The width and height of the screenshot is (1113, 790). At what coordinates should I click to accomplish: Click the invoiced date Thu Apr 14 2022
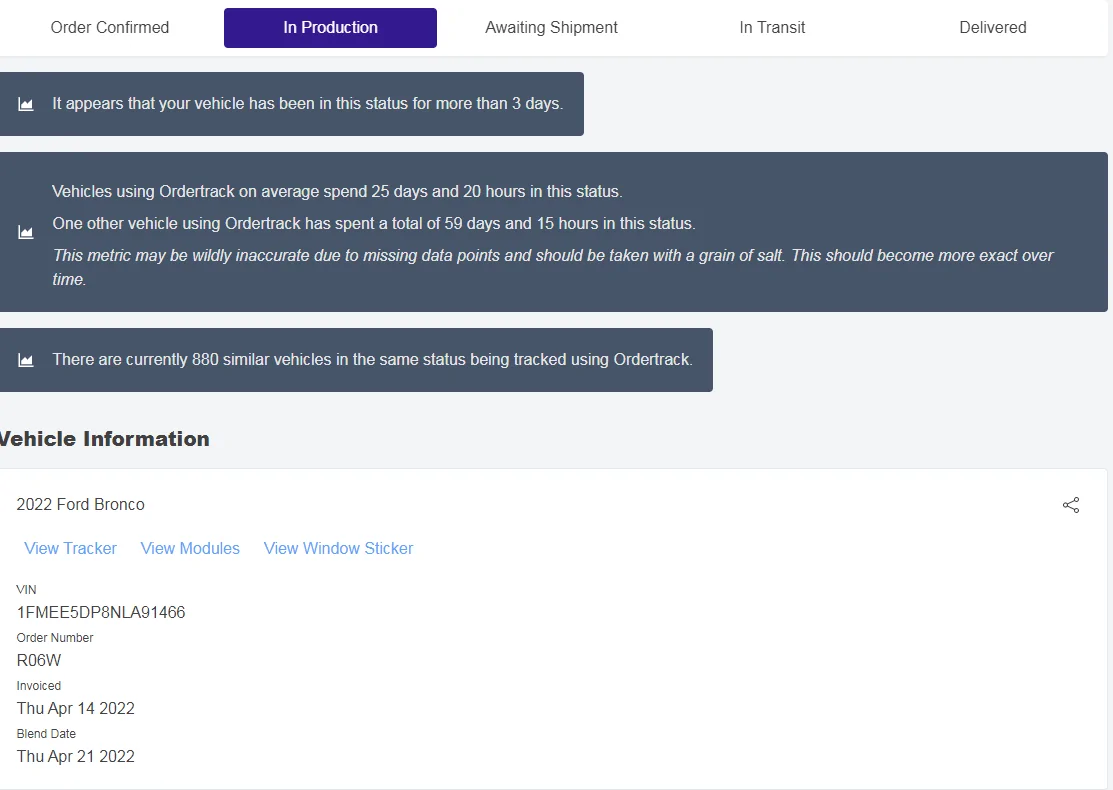(x=76, y=708)
